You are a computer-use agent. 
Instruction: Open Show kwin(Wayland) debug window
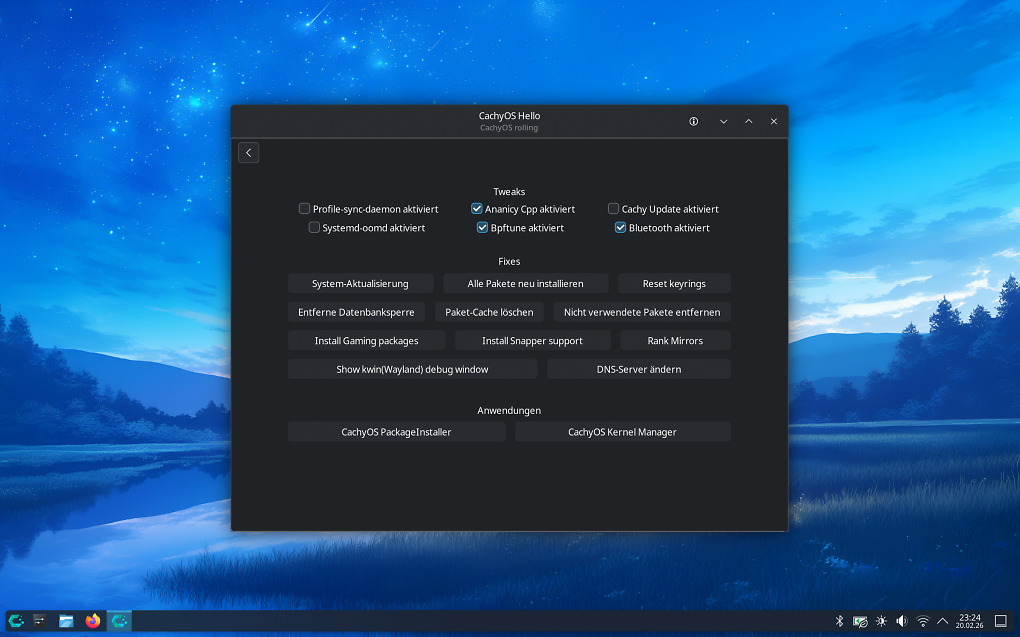412,370
